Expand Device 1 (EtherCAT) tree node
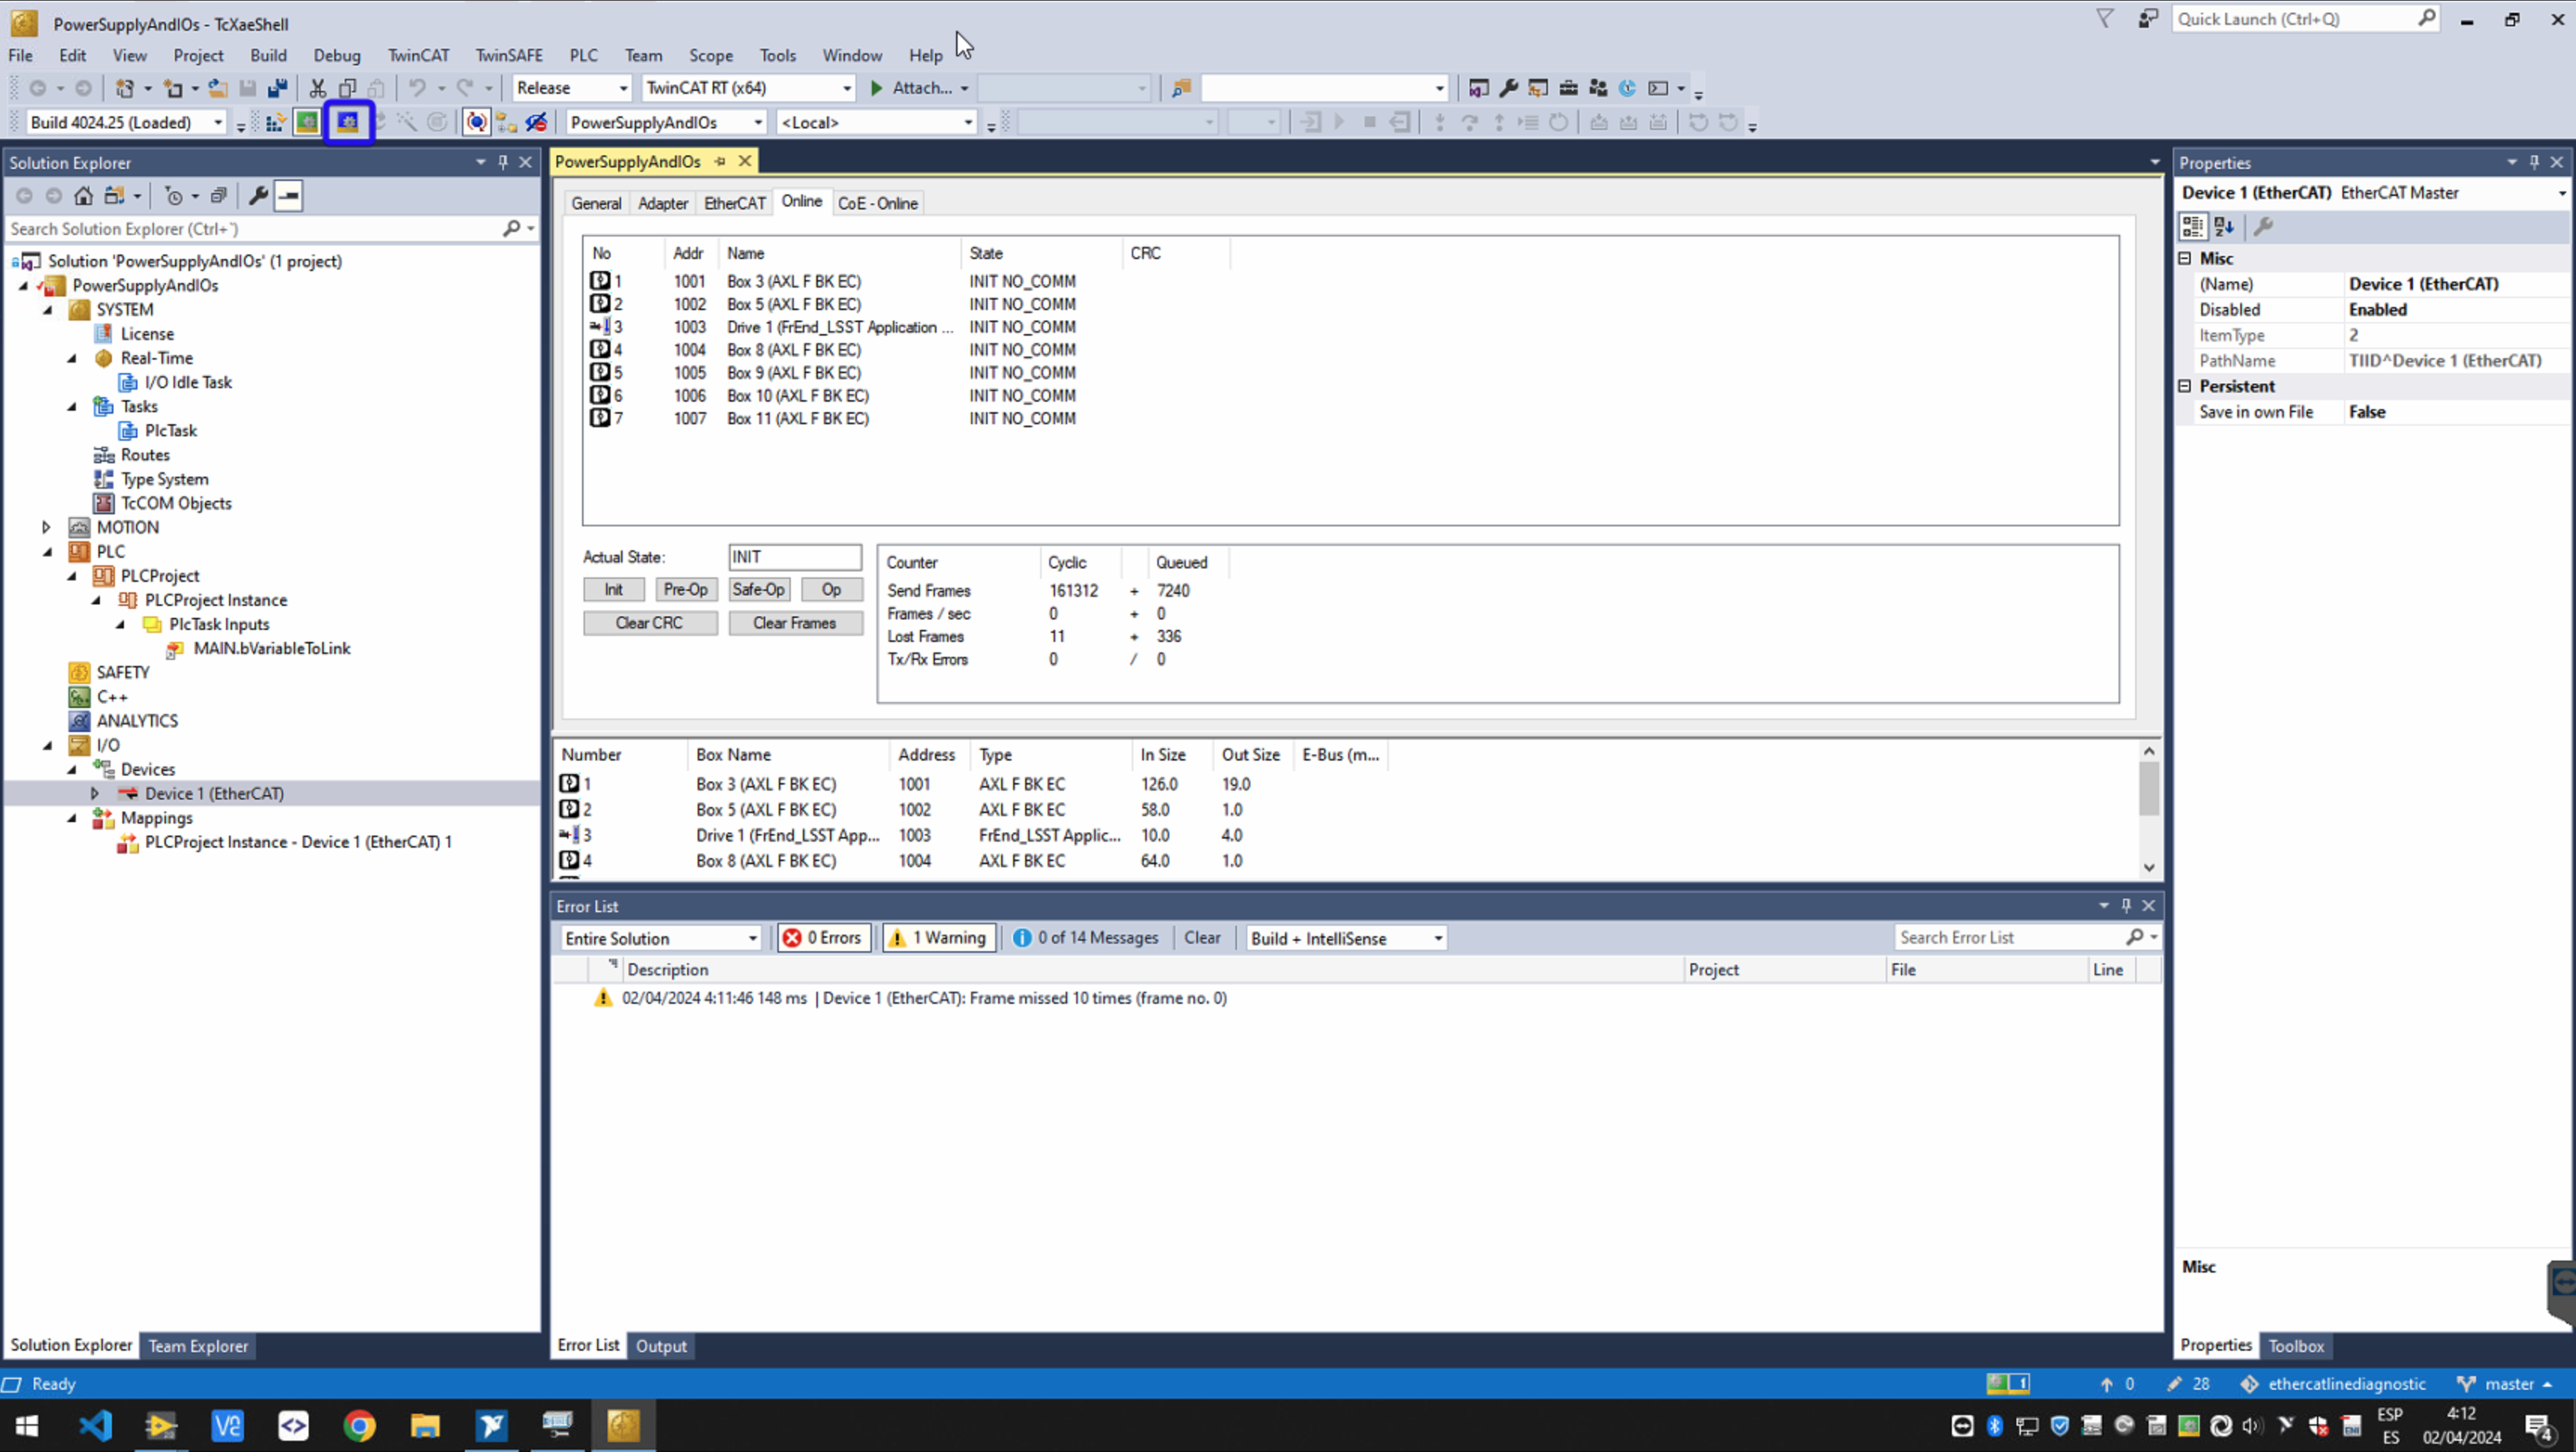Viewport: 2576px width, 1452px height. (x=95, y=794)
